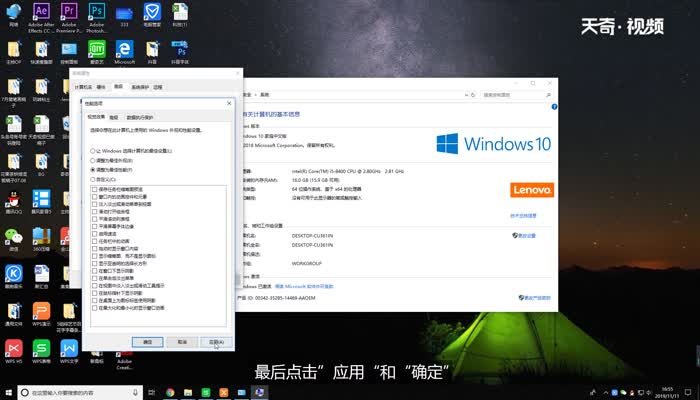Open the 数据执行保护 tab
The height and width of the screenshot is (400, 700).
tap(140, 117)
